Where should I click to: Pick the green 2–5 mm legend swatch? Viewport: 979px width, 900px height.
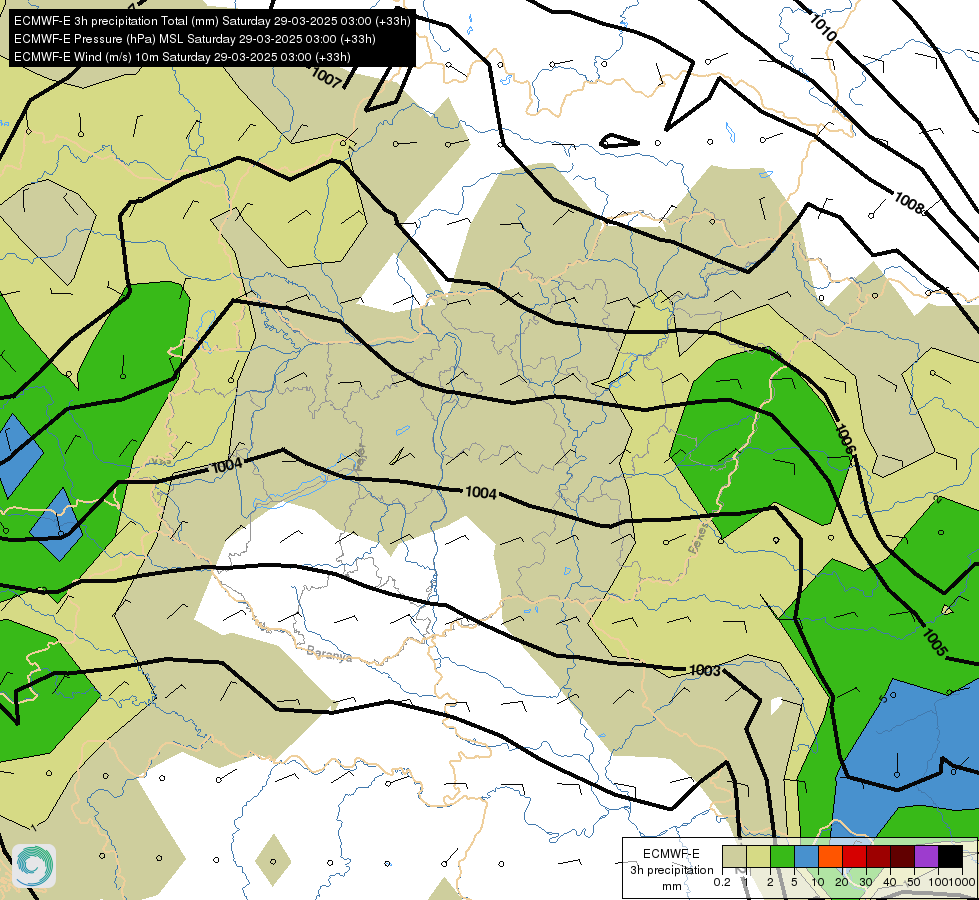782,856
